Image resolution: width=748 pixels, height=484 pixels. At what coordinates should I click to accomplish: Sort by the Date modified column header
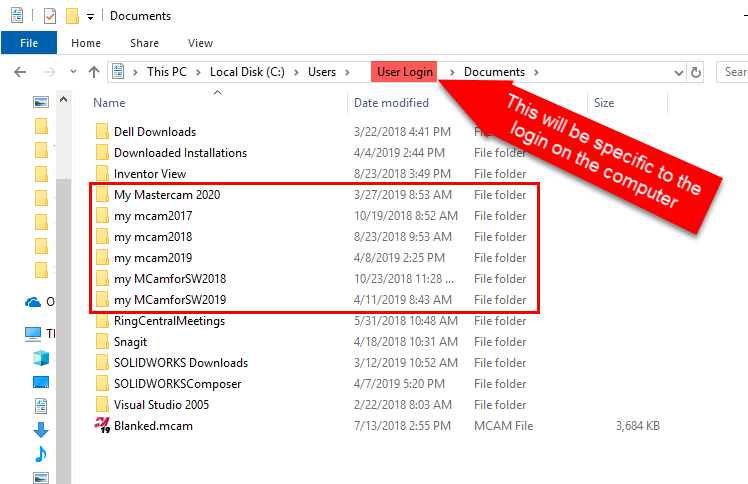[391, 103]
